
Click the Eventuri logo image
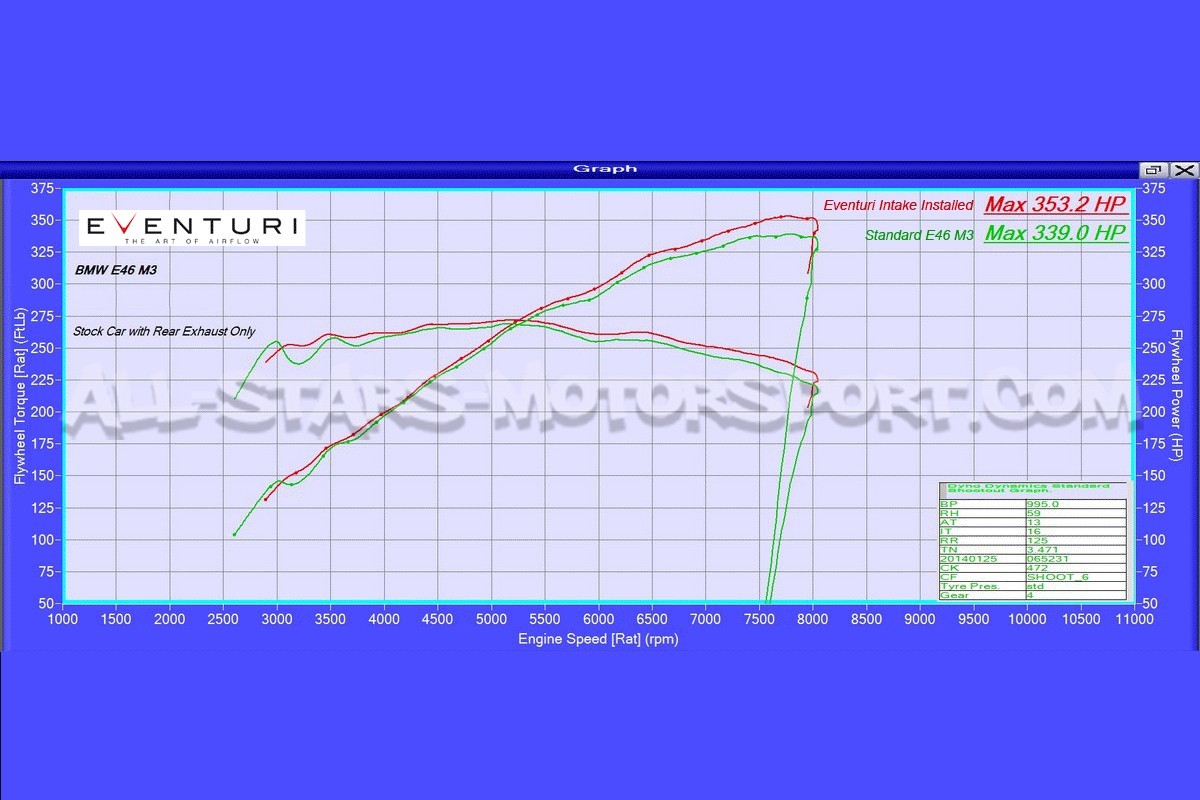click(x=192, y=229)
